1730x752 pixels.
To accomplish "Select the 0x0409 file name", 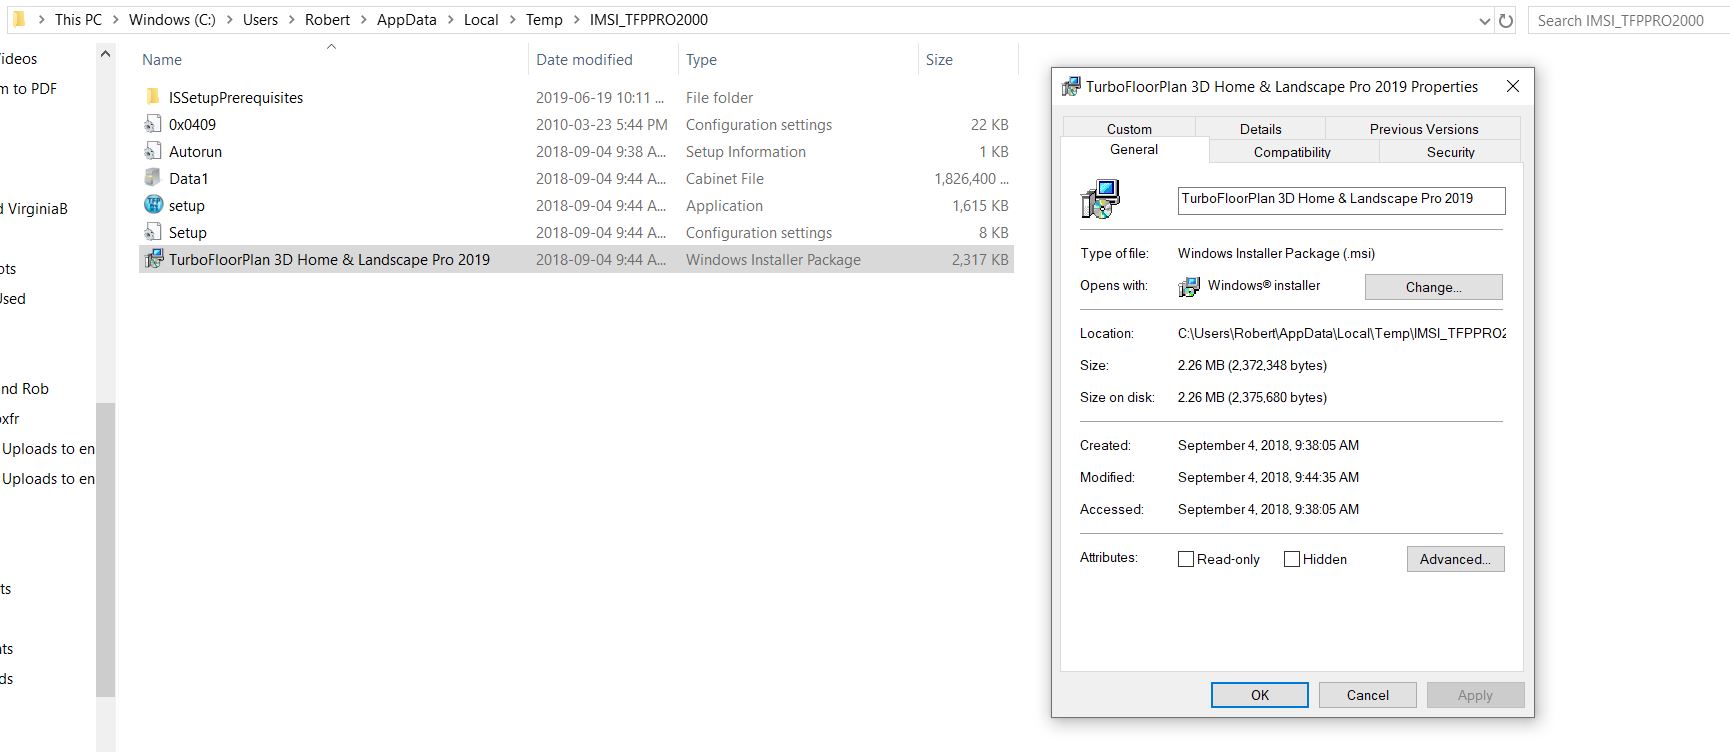I will 192,124.
